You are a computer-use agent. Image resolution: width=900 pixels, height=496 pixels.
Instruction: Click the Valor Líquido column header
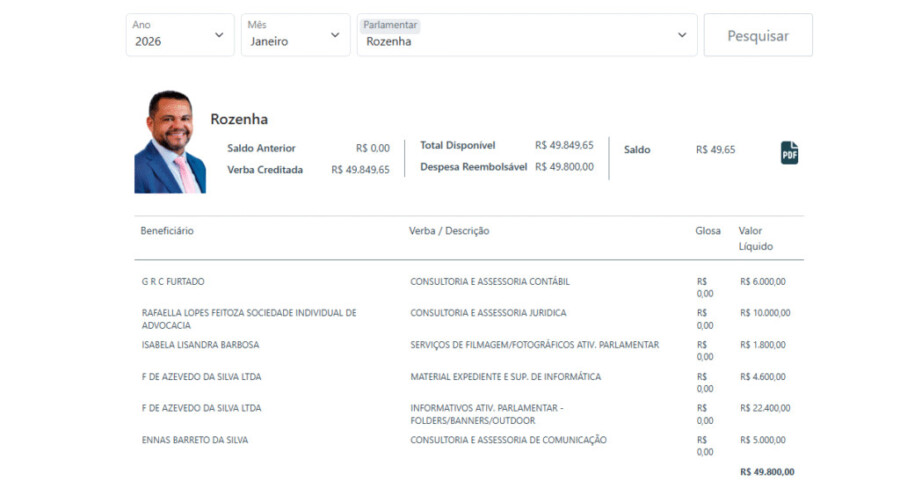[756, 238]
